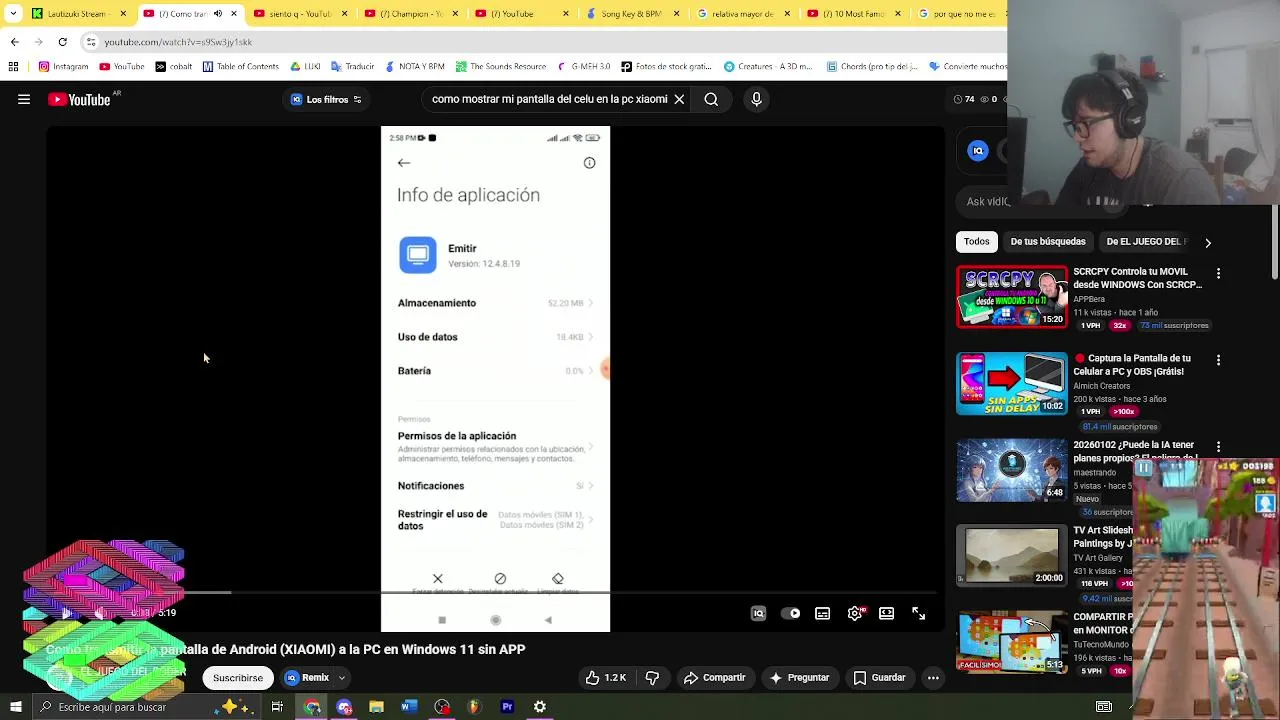Enter fullscreen in the video player
Viewport: 1280px width, 720px height.
click(919, 614)
